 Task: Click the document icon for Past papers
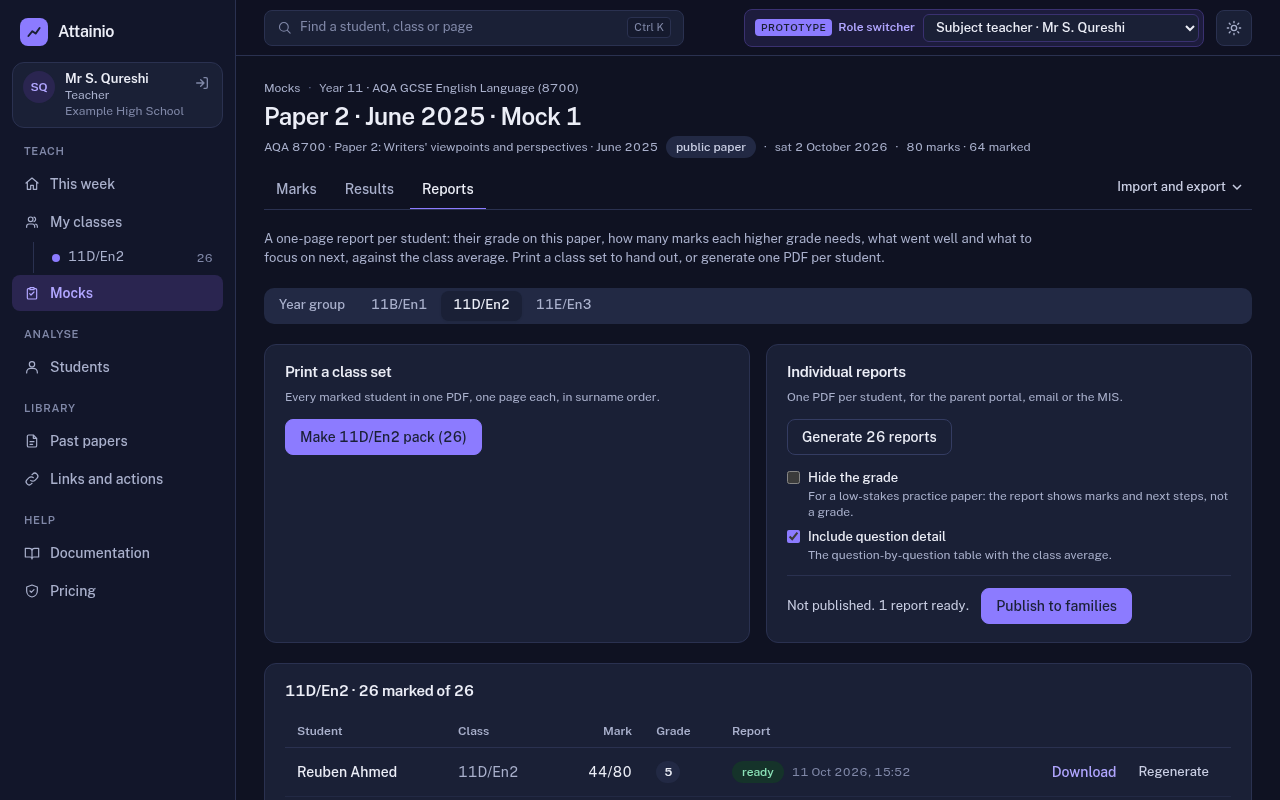32,441
